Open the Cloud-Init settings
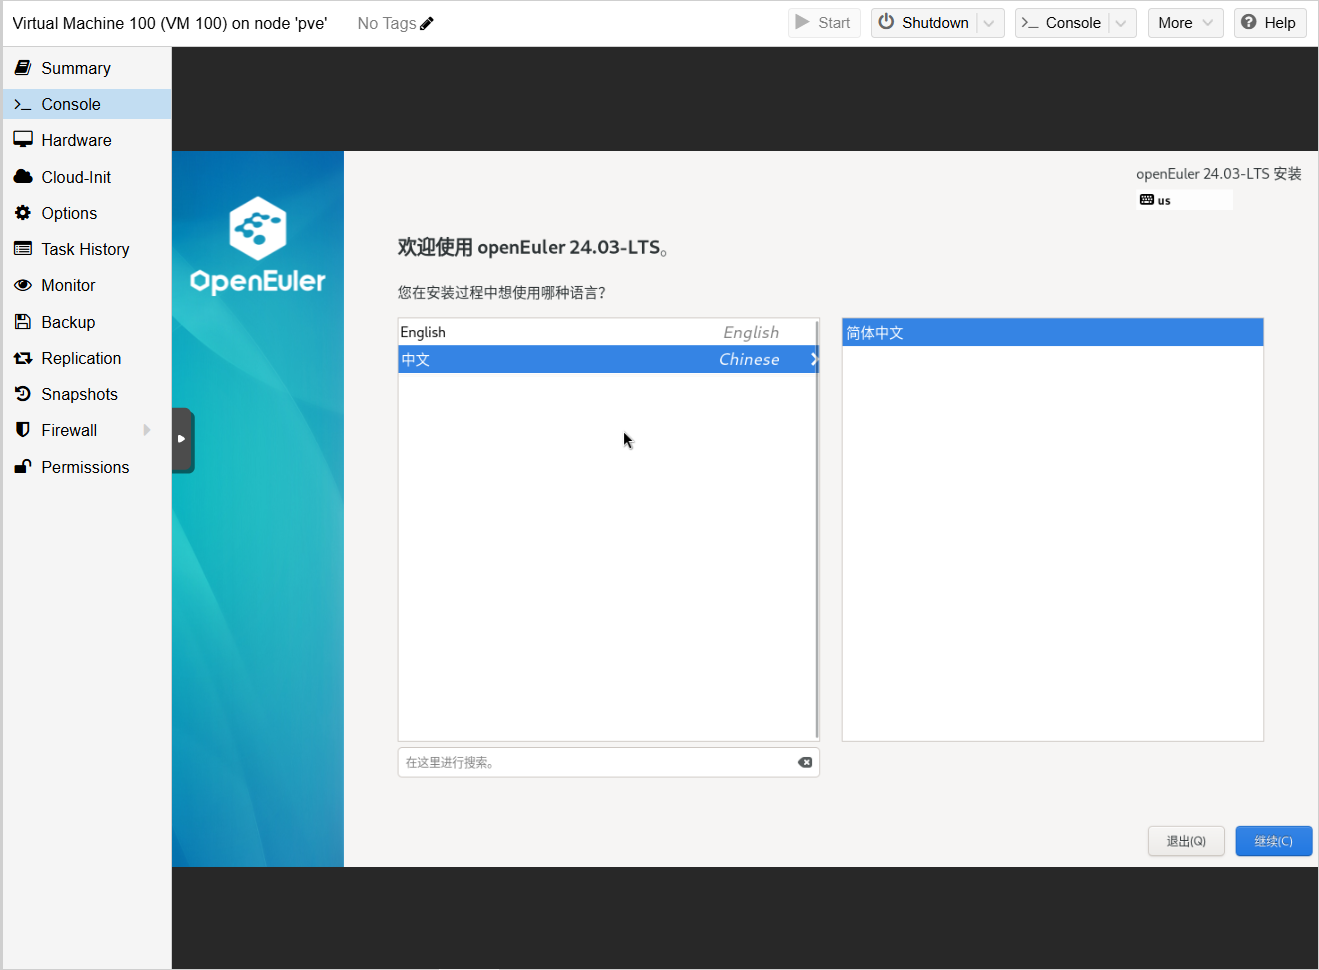1319x970 pixels. tap(76, 177)
